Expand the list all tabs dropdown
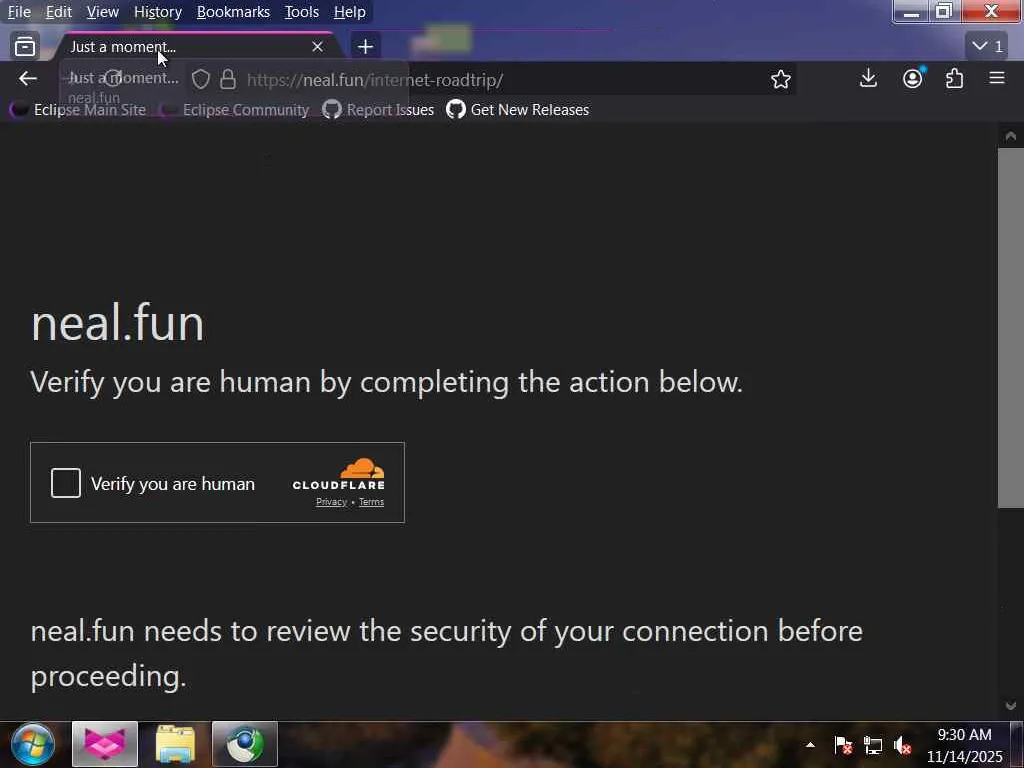 tap(987, 46)
